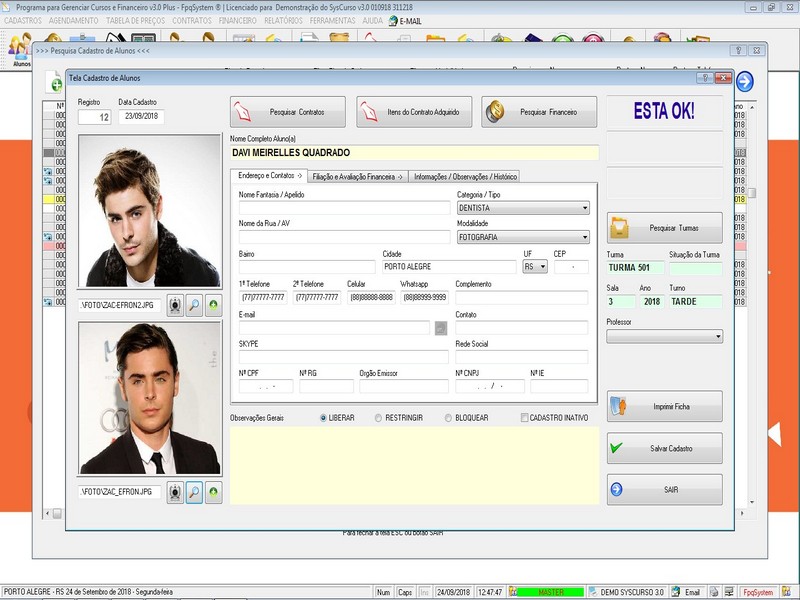800x600 pixels.
Task: Click the help icon of Pesquisa Cadastro window
Action: click(738, 50)
